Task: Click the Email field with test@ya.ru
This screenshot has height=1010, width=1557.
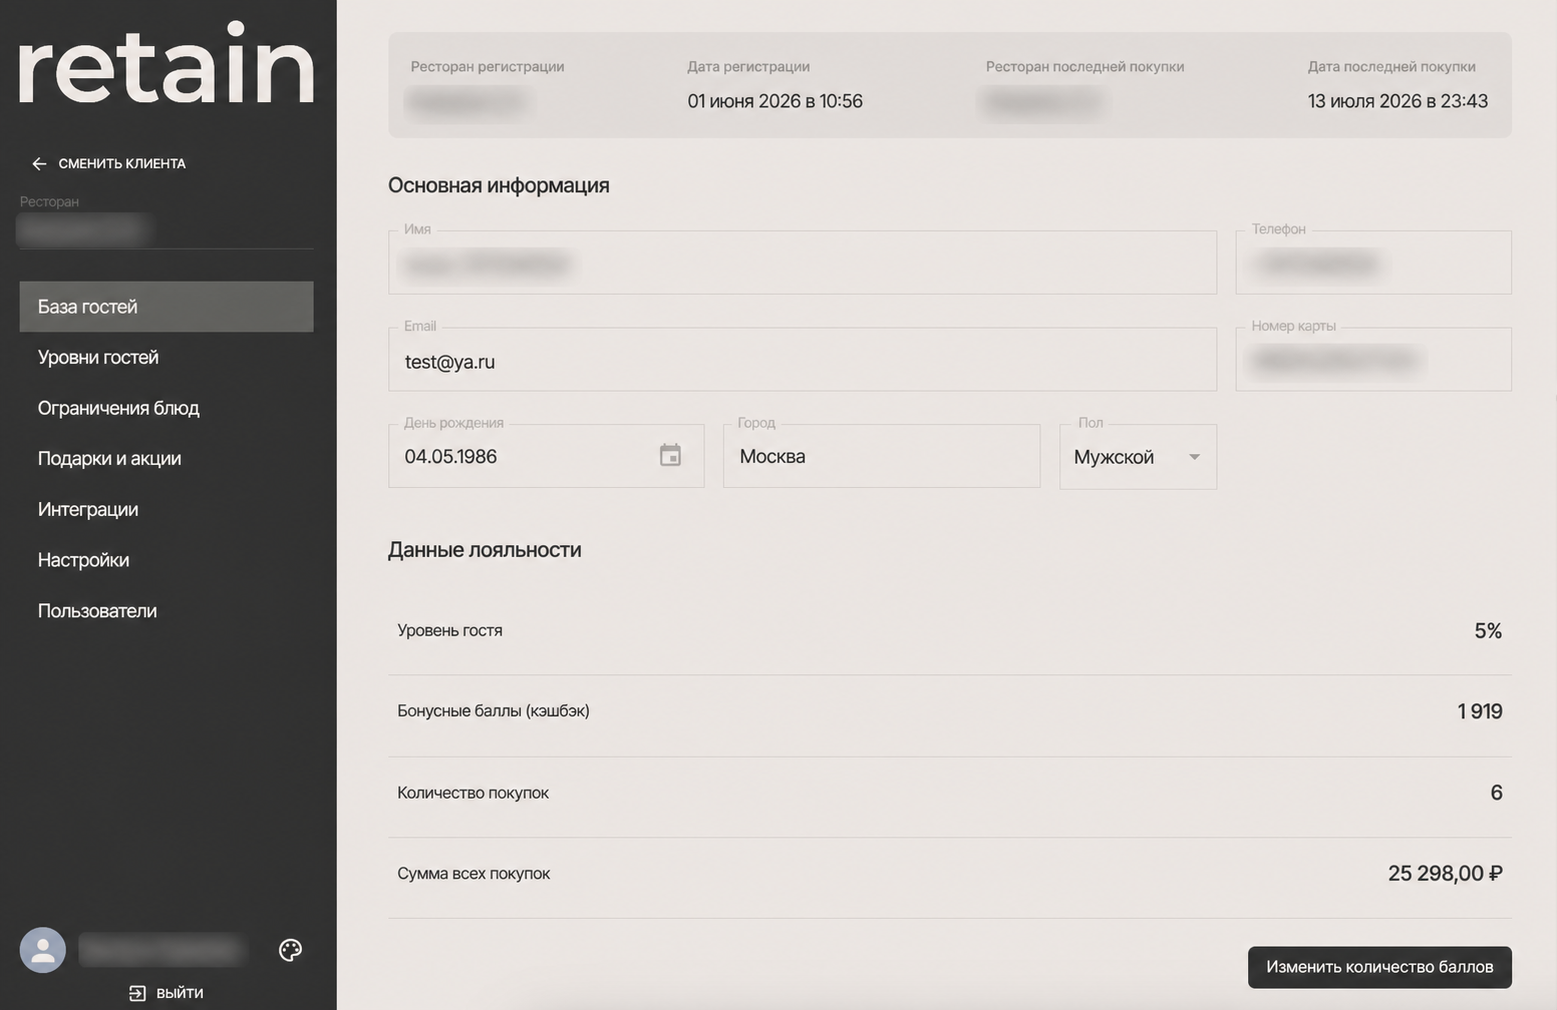Action: [802, 360]
